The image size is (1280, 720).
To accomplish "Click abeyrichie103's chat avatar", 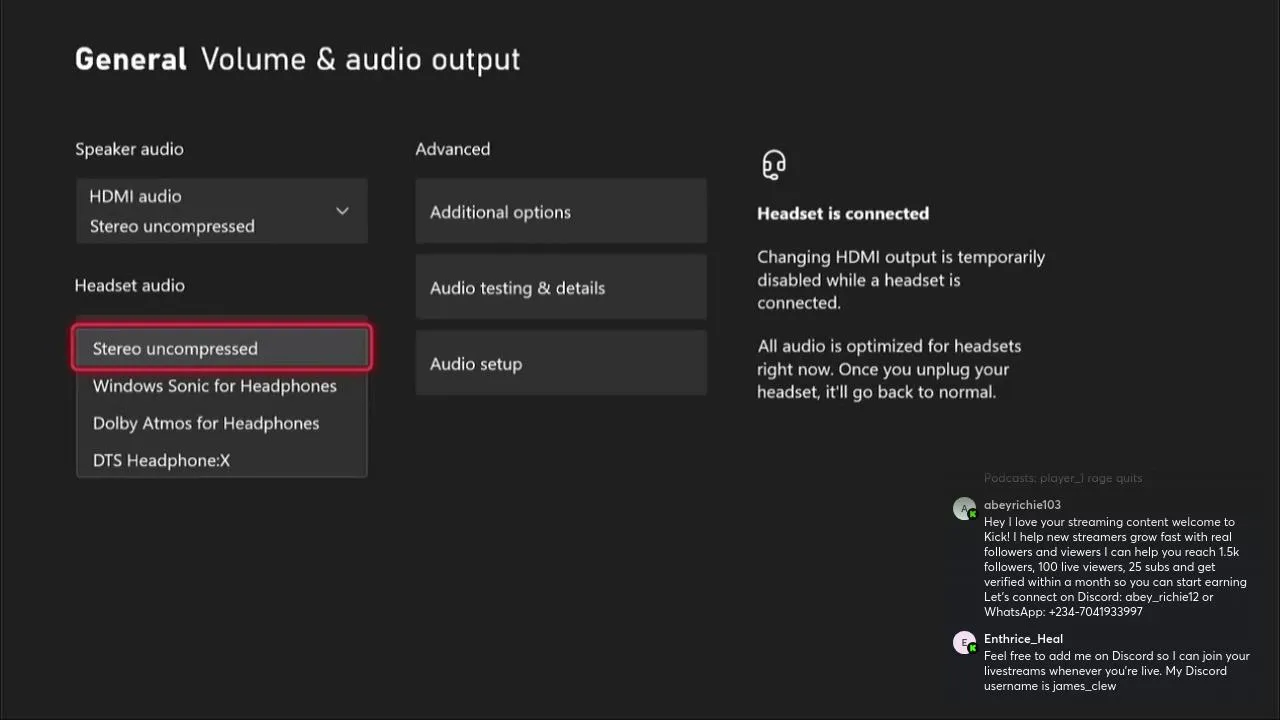I will point(964,509).
